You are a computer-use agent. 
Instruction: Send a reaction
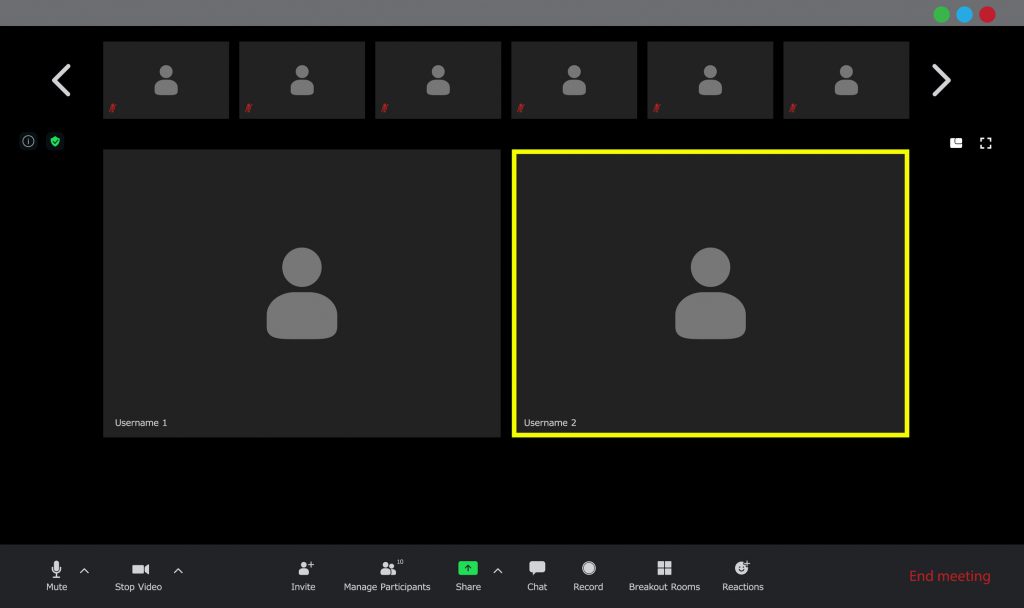[742, 575]
